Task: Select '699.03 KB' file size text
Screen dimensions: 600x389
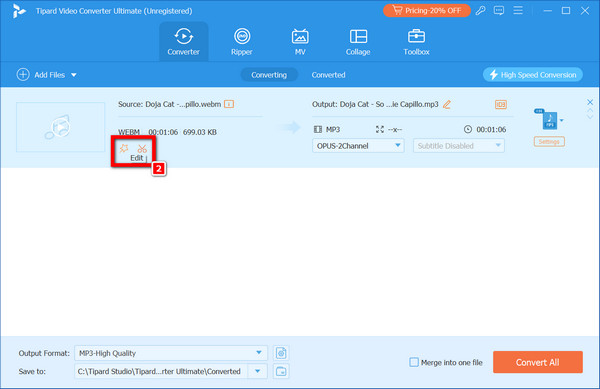Action: (x=200, y=132)
